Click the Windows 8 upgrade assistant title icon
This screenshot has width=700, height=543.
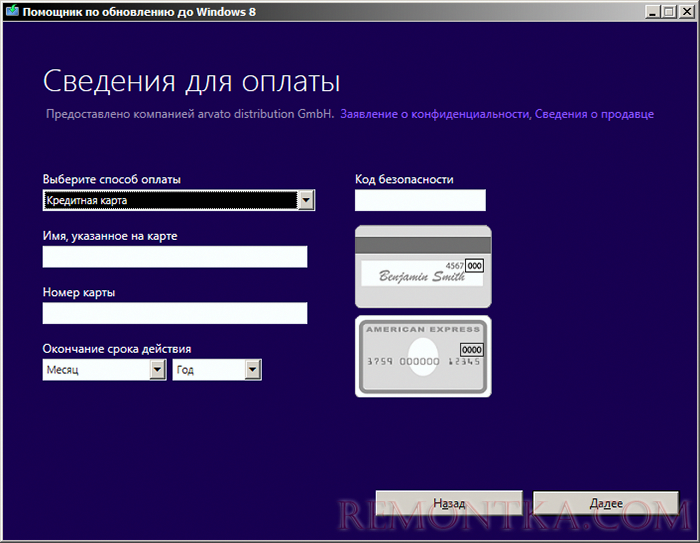pyautogui.click(x=12, y=11)
